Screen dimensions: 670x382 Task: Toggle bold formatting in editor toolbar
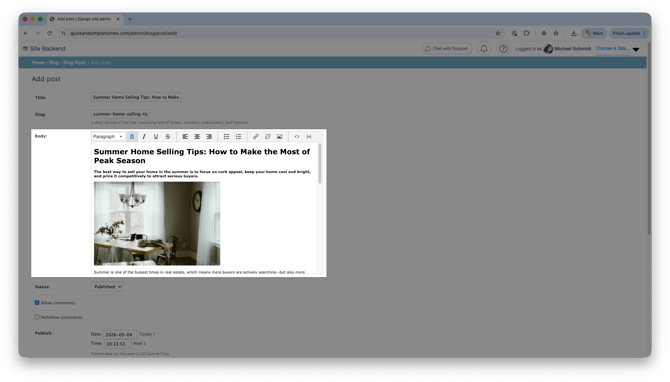coord(132,137)
